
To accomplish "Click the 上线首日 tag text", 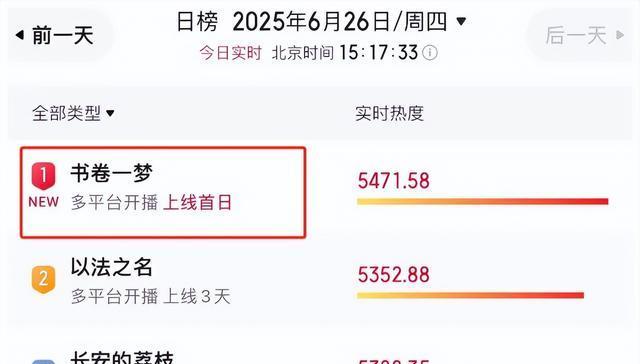I will tap(198, 202).
